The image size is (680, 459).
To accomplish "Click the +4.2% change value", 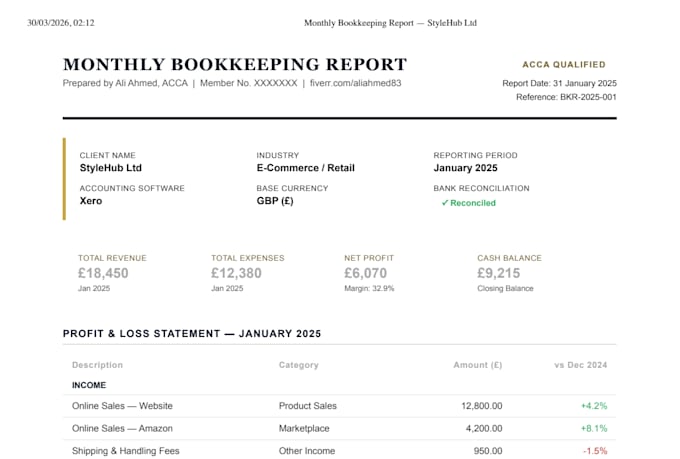I will click(x=594, y=406).
